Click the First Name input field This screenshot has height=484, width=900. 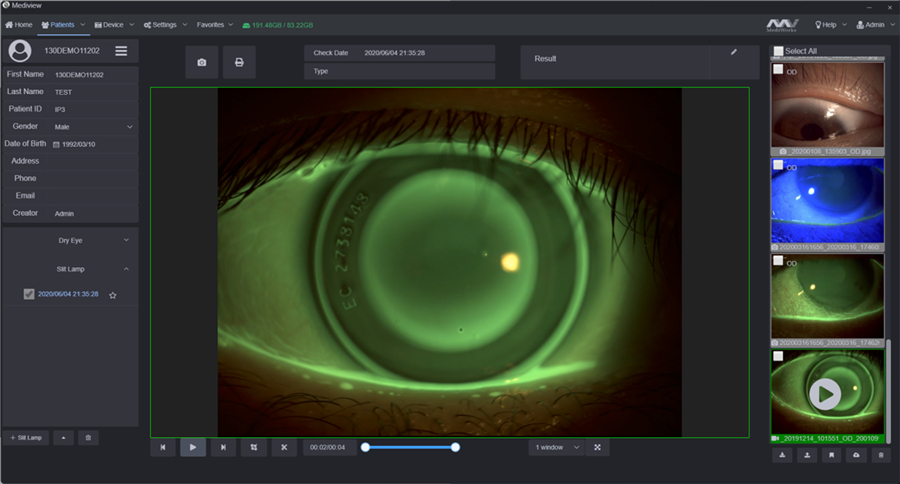[x=94, y=75]
